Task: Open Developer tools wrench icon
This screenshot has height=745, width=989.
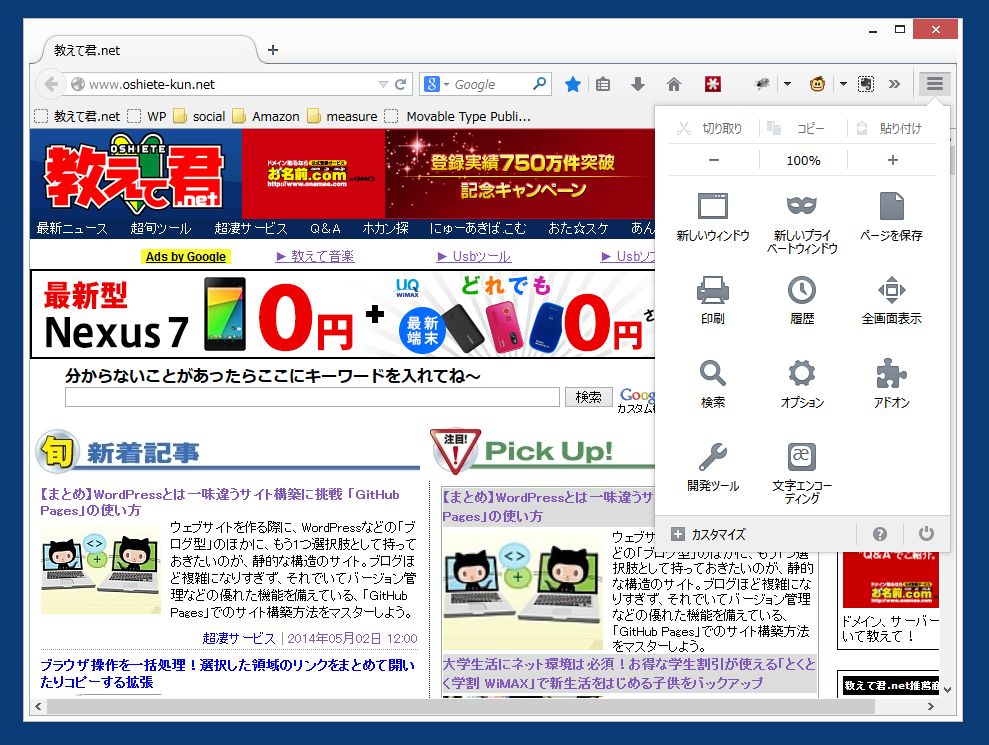Action: [713, 467]
